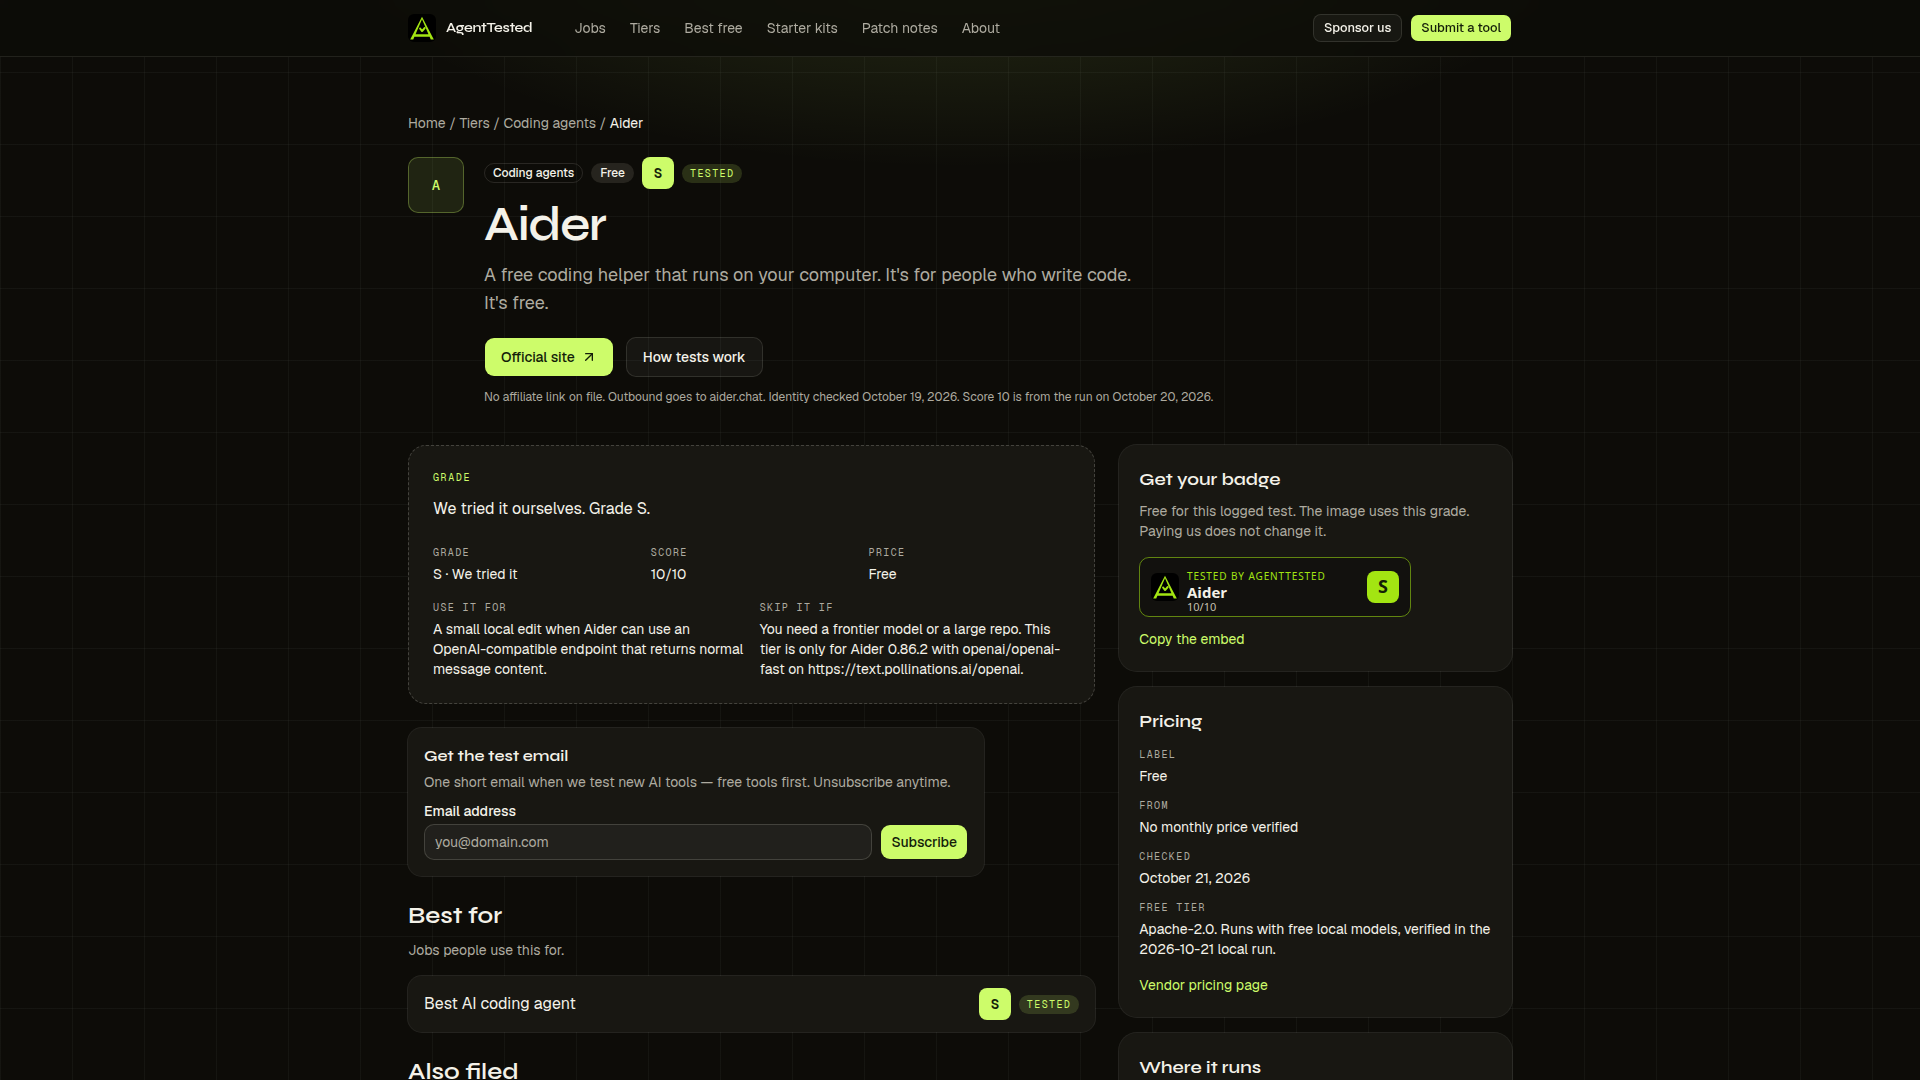Click the Aider page heading
This screenshot has height=1080, width=1920.
(x=545, y=224)
